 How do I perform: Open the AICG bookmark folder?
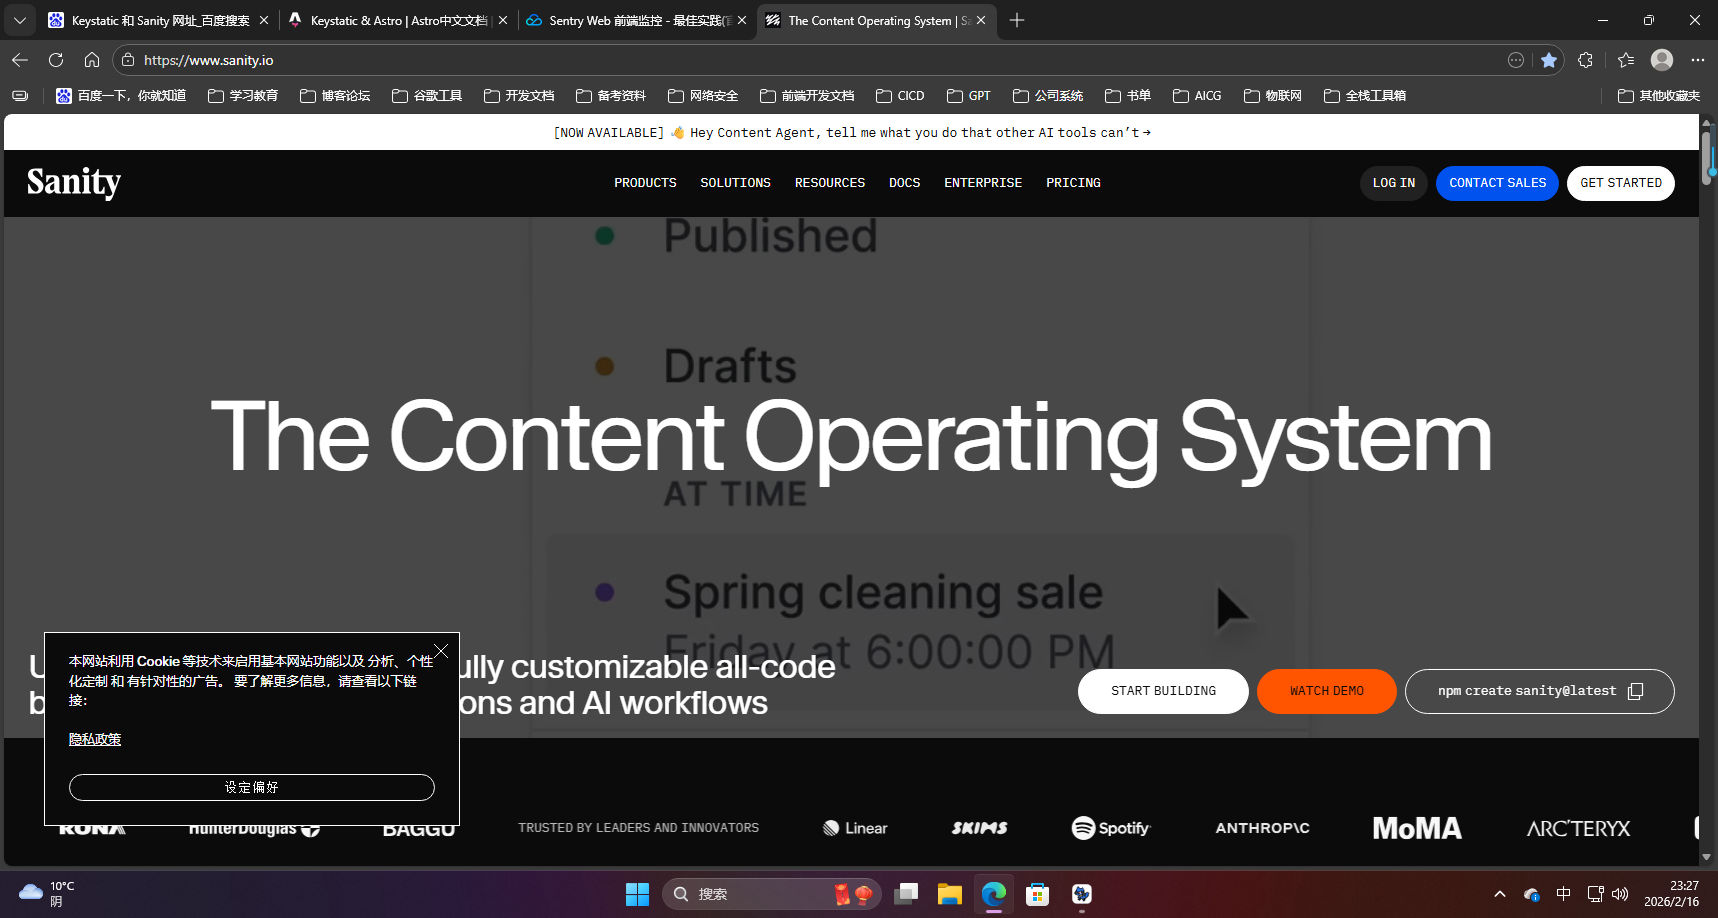[x=1197, y=96]
